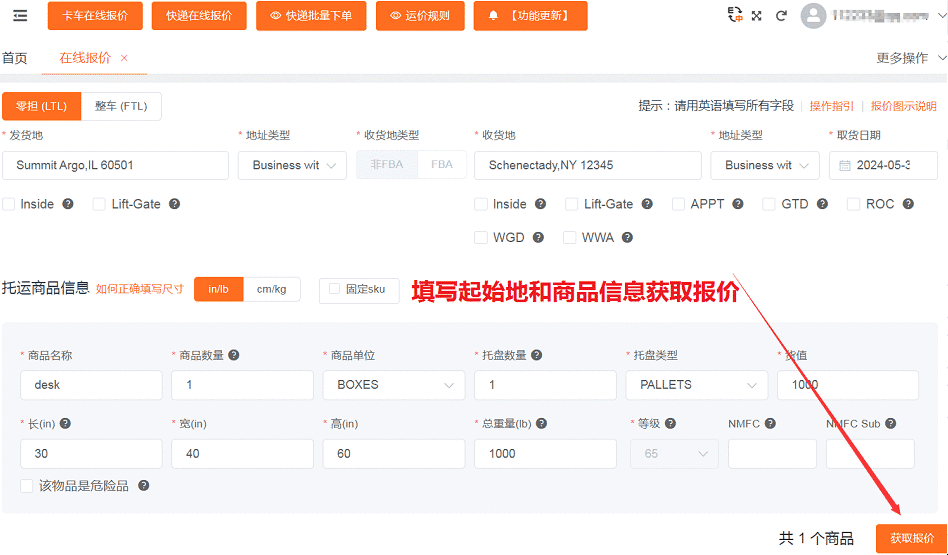Switch to the 整车 (FTL) tab
The image size is (948, 555).
121,106
